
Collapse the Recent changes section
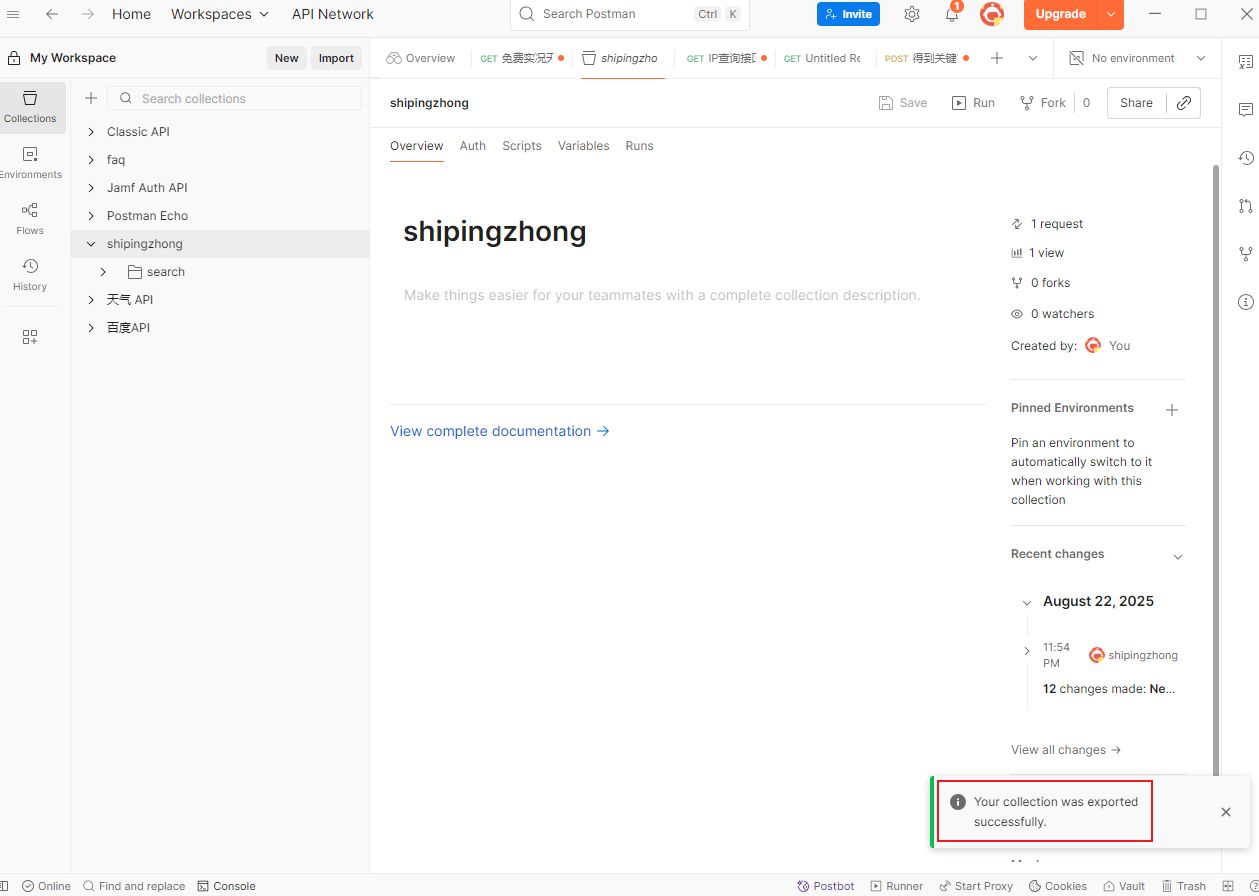pos(1177,556)
